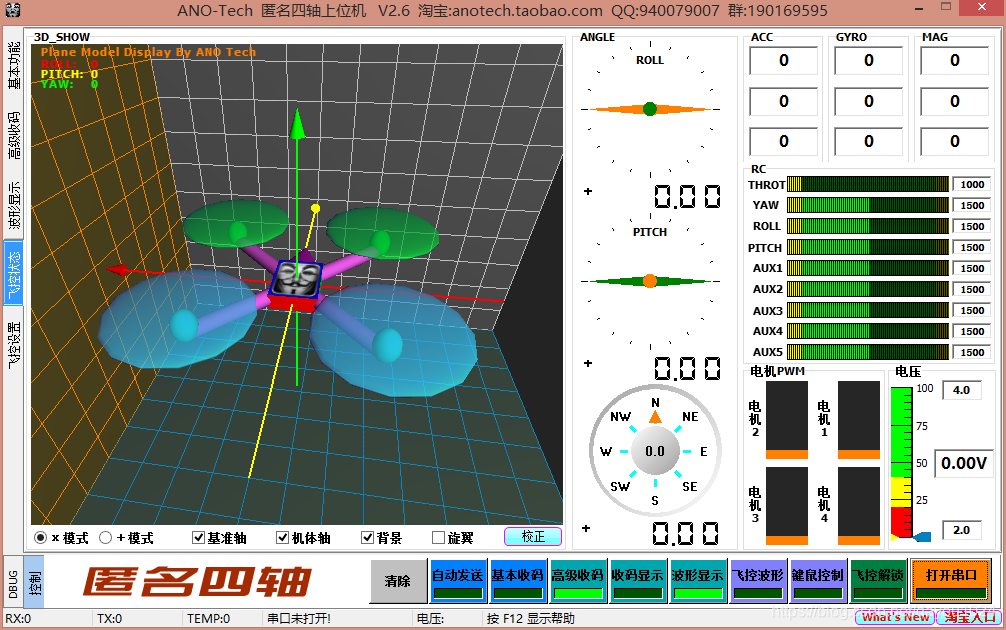Click the ROLL attitude indicator dial
Screen dimensions: 1006x630
coord(650,110)
